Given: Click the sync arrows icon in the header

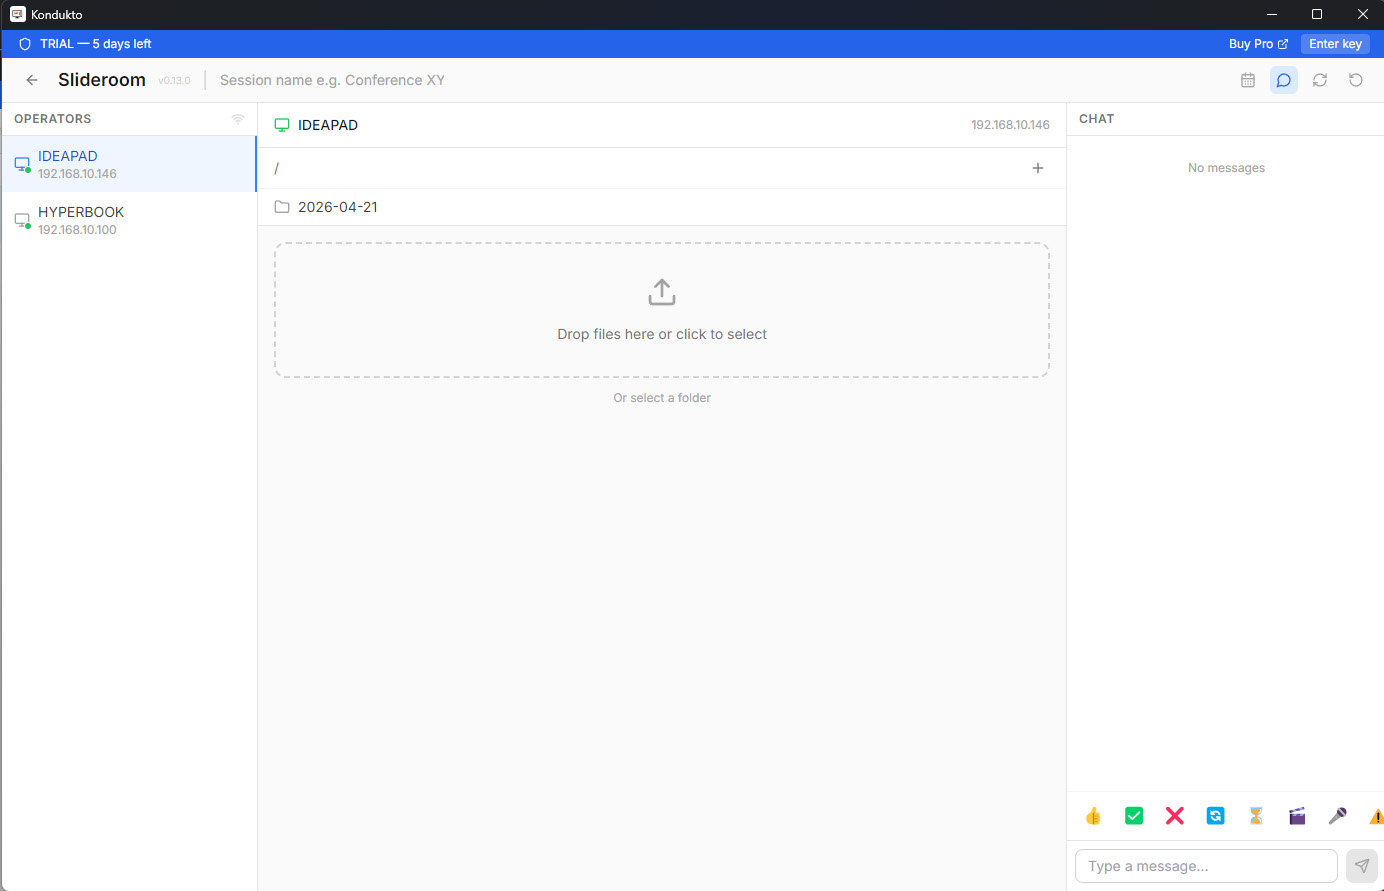Looking at the screenshot, I should [x=1320, y=80].
